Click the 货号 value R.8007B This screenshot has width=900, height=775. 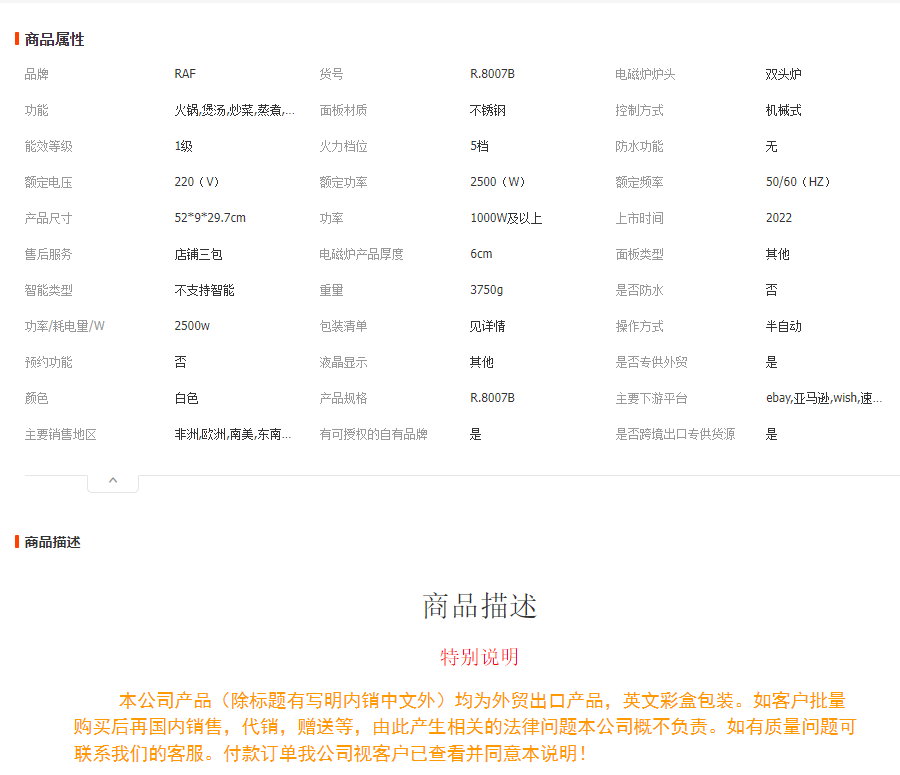point(492,74)
